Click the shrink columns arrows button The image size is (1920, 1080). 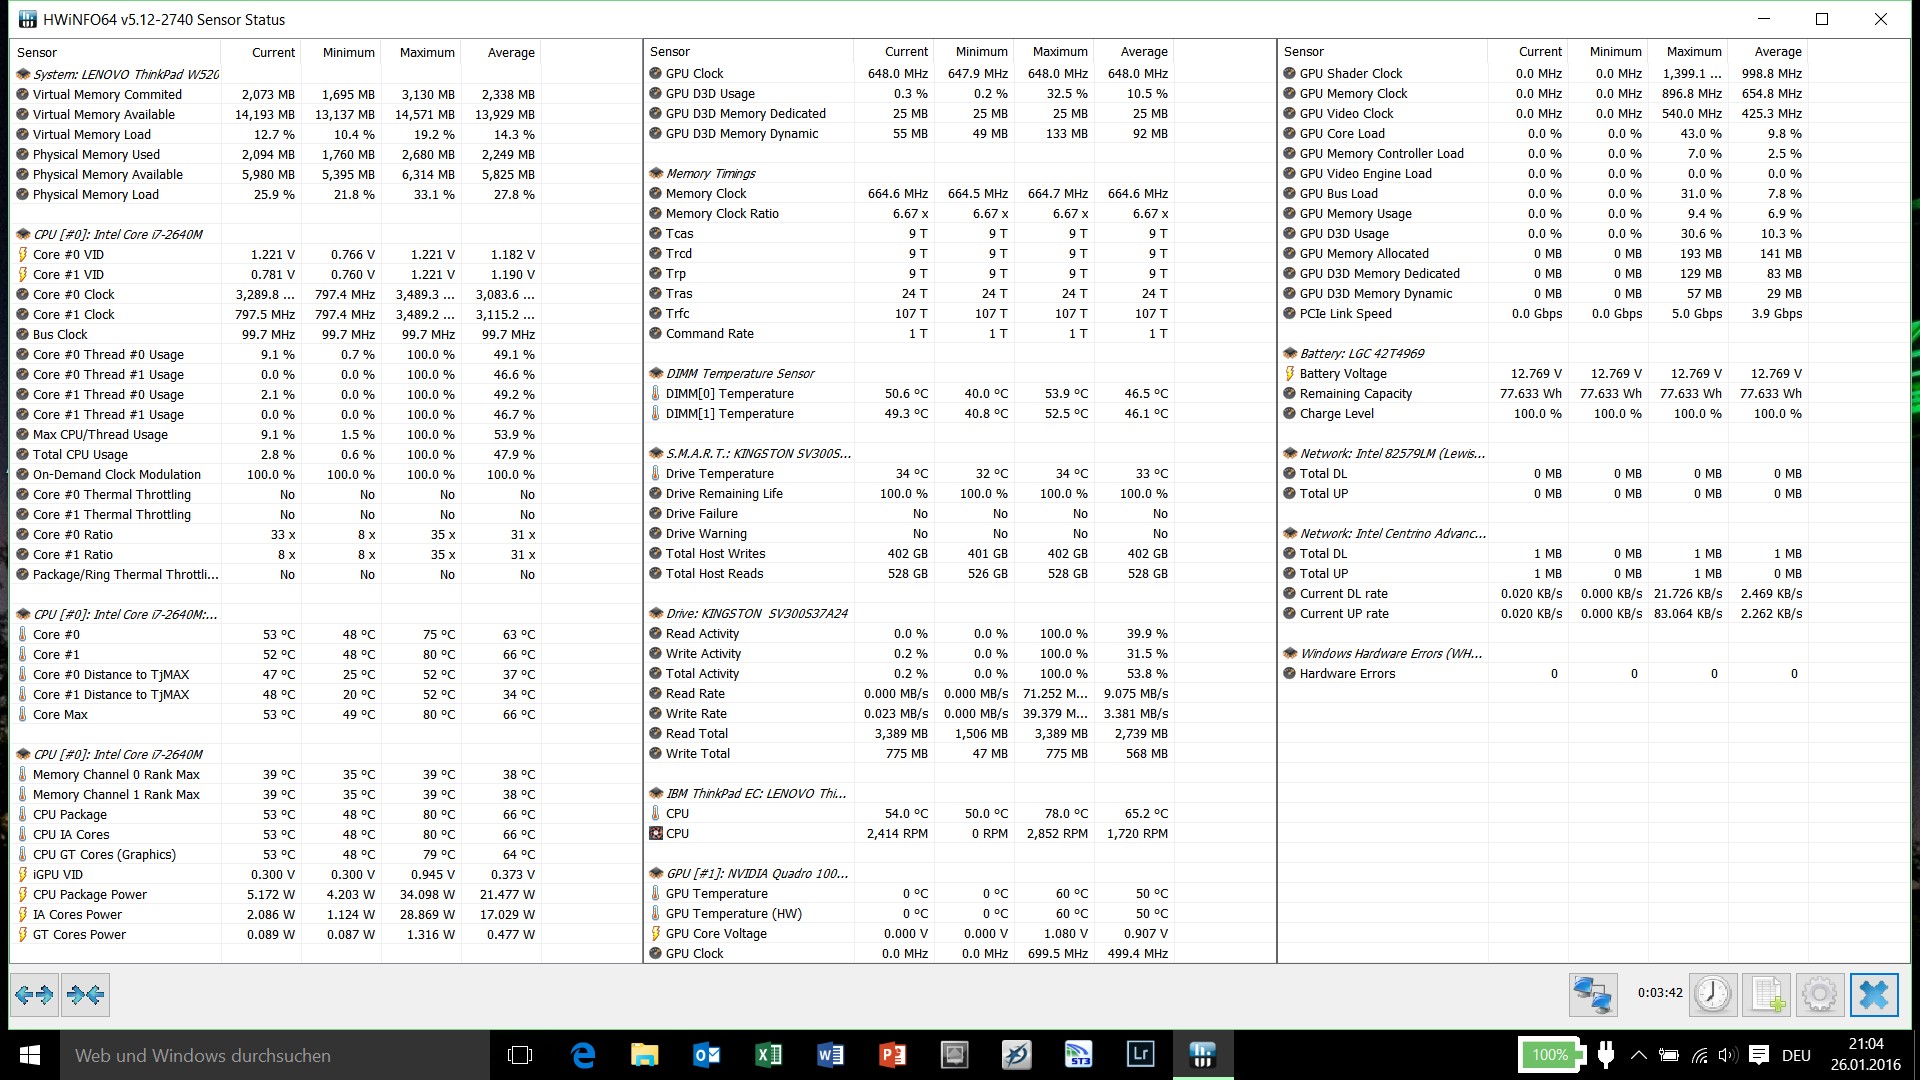point(85,994)
